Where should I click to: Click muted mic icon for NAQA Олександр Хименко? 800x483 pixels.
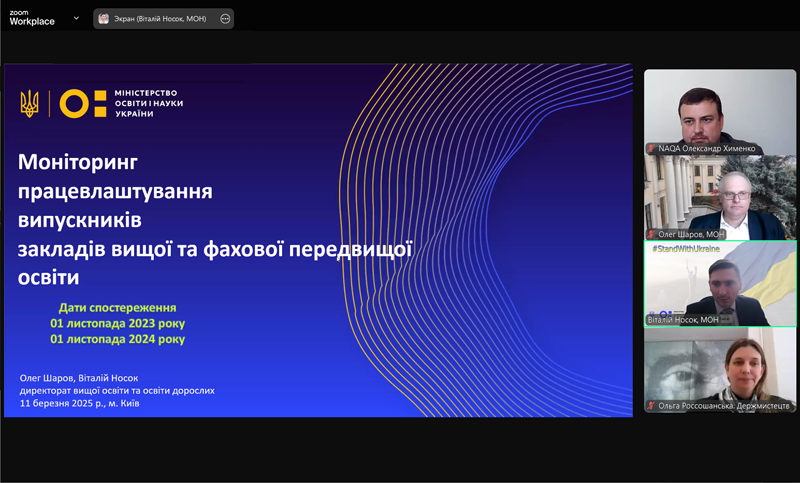pyautogui.click(x=652, y=148)
